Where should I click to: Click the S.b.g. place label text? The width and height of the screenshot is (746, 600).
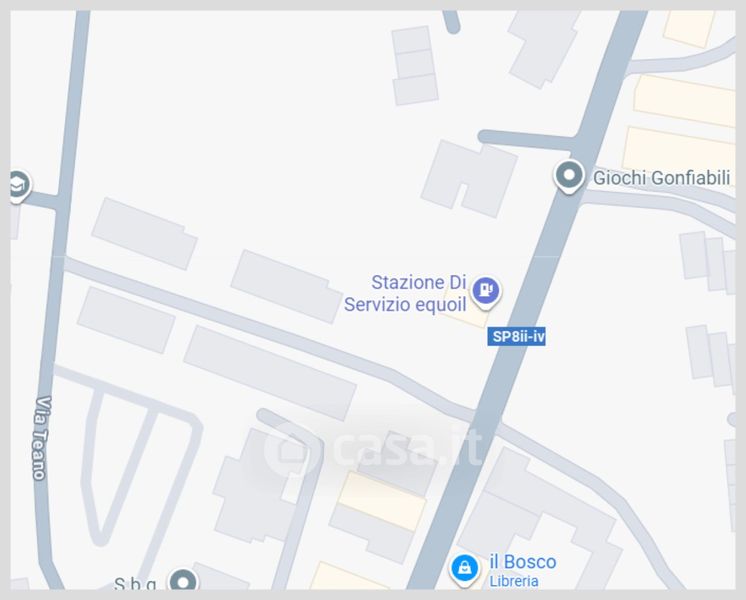pyautogui.click(x=135, y=584)
